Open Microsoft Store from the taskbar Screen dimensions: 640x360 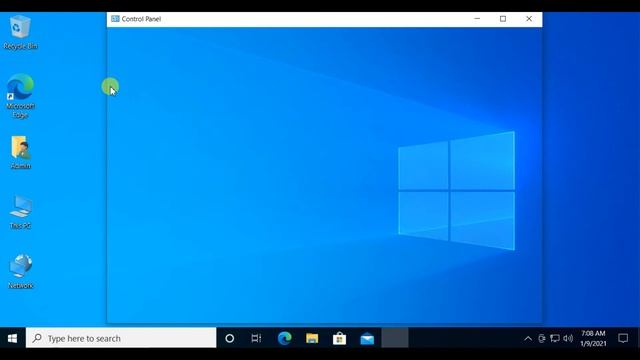point(340,338)
